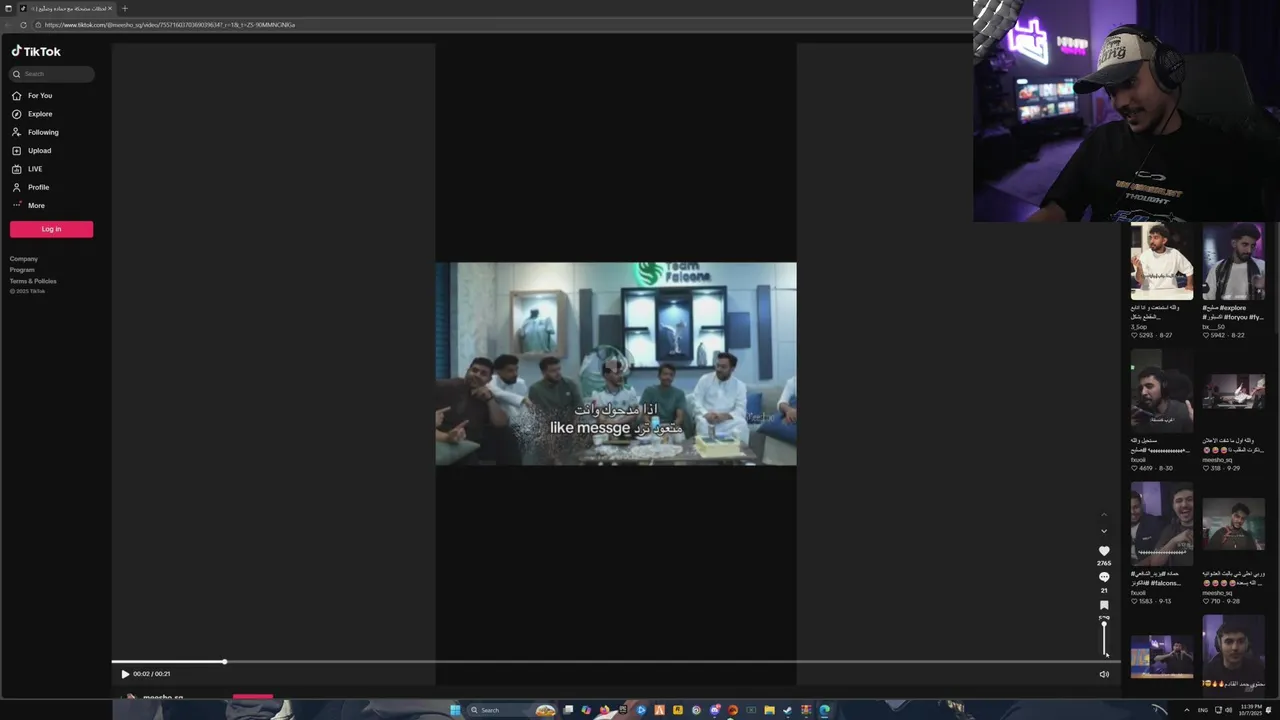The image size is (1280, 720).
Task: Click the 3_5op username link
Action: 1139,327
